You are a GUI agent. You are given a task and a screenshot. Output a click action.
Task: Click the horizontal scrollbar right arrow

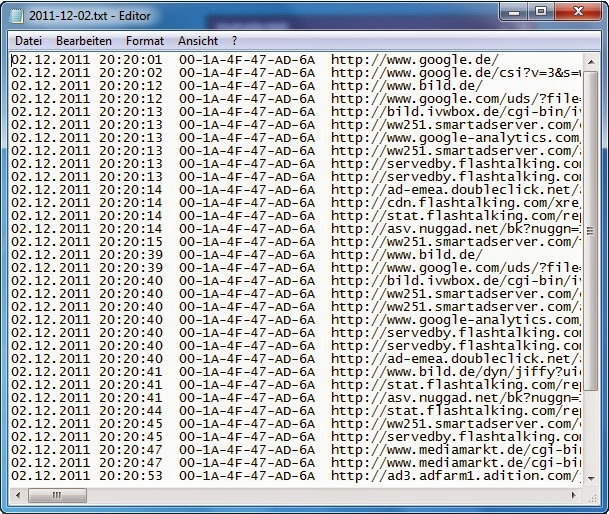574,495
